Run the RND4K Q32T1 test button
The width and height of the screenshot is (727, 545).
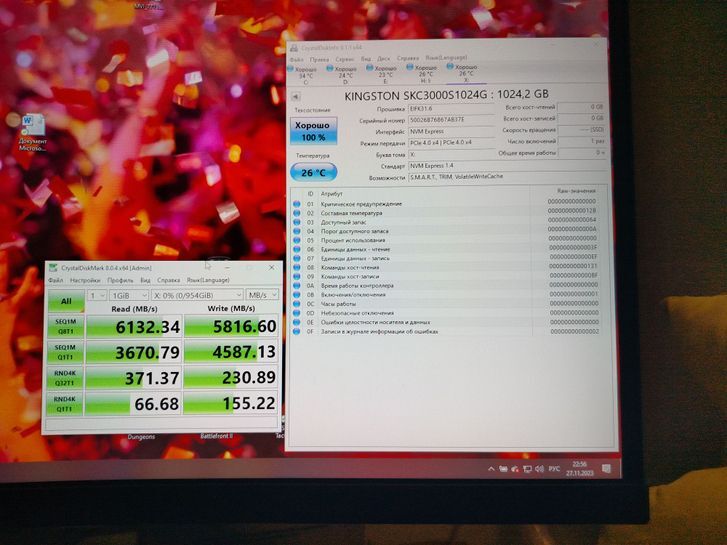65,378
